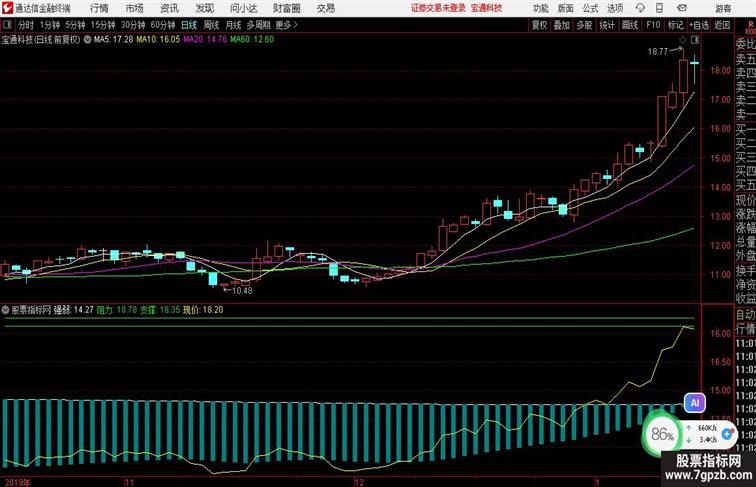The image size is (756, 487).
Task: Click the MA20: 14.76 indicator label
Action: 205,40
